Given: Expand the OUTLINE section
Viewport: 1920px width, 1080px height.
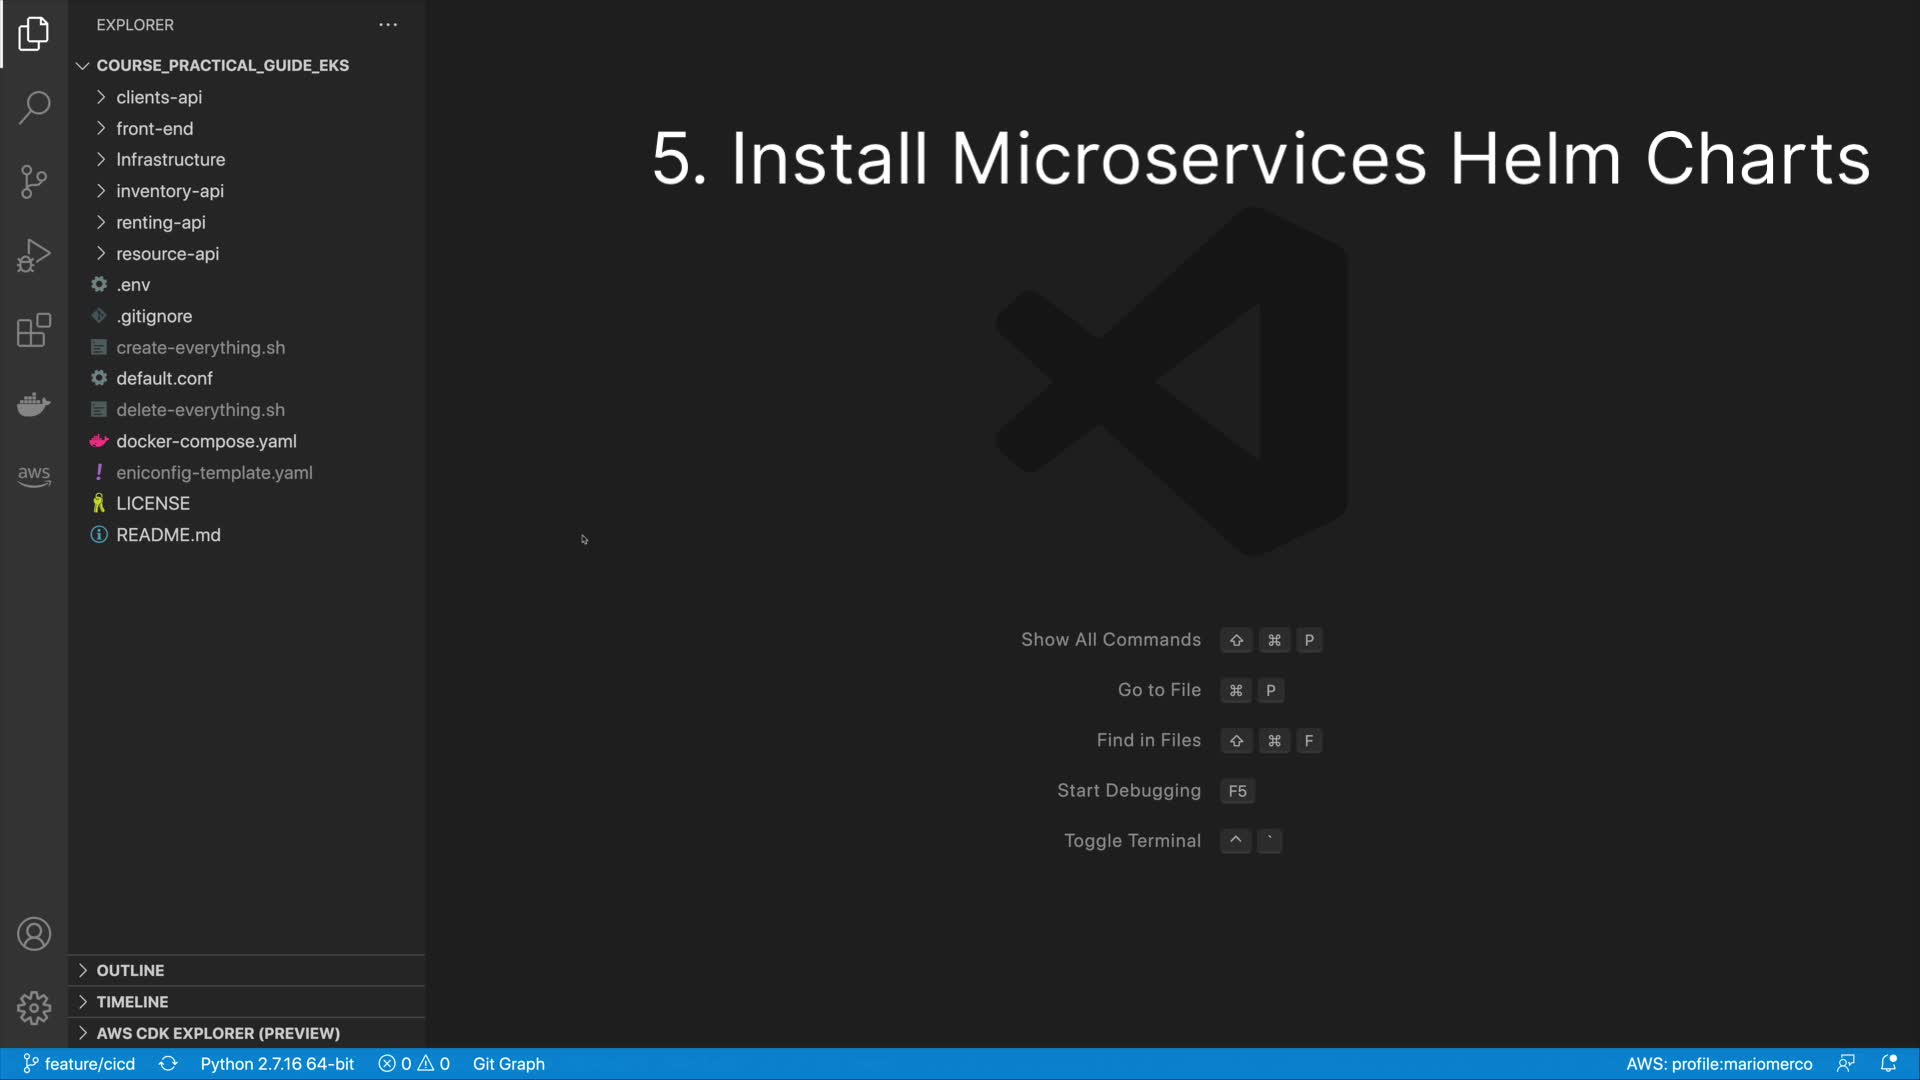Looking at the screenshot, I should 130,970.
